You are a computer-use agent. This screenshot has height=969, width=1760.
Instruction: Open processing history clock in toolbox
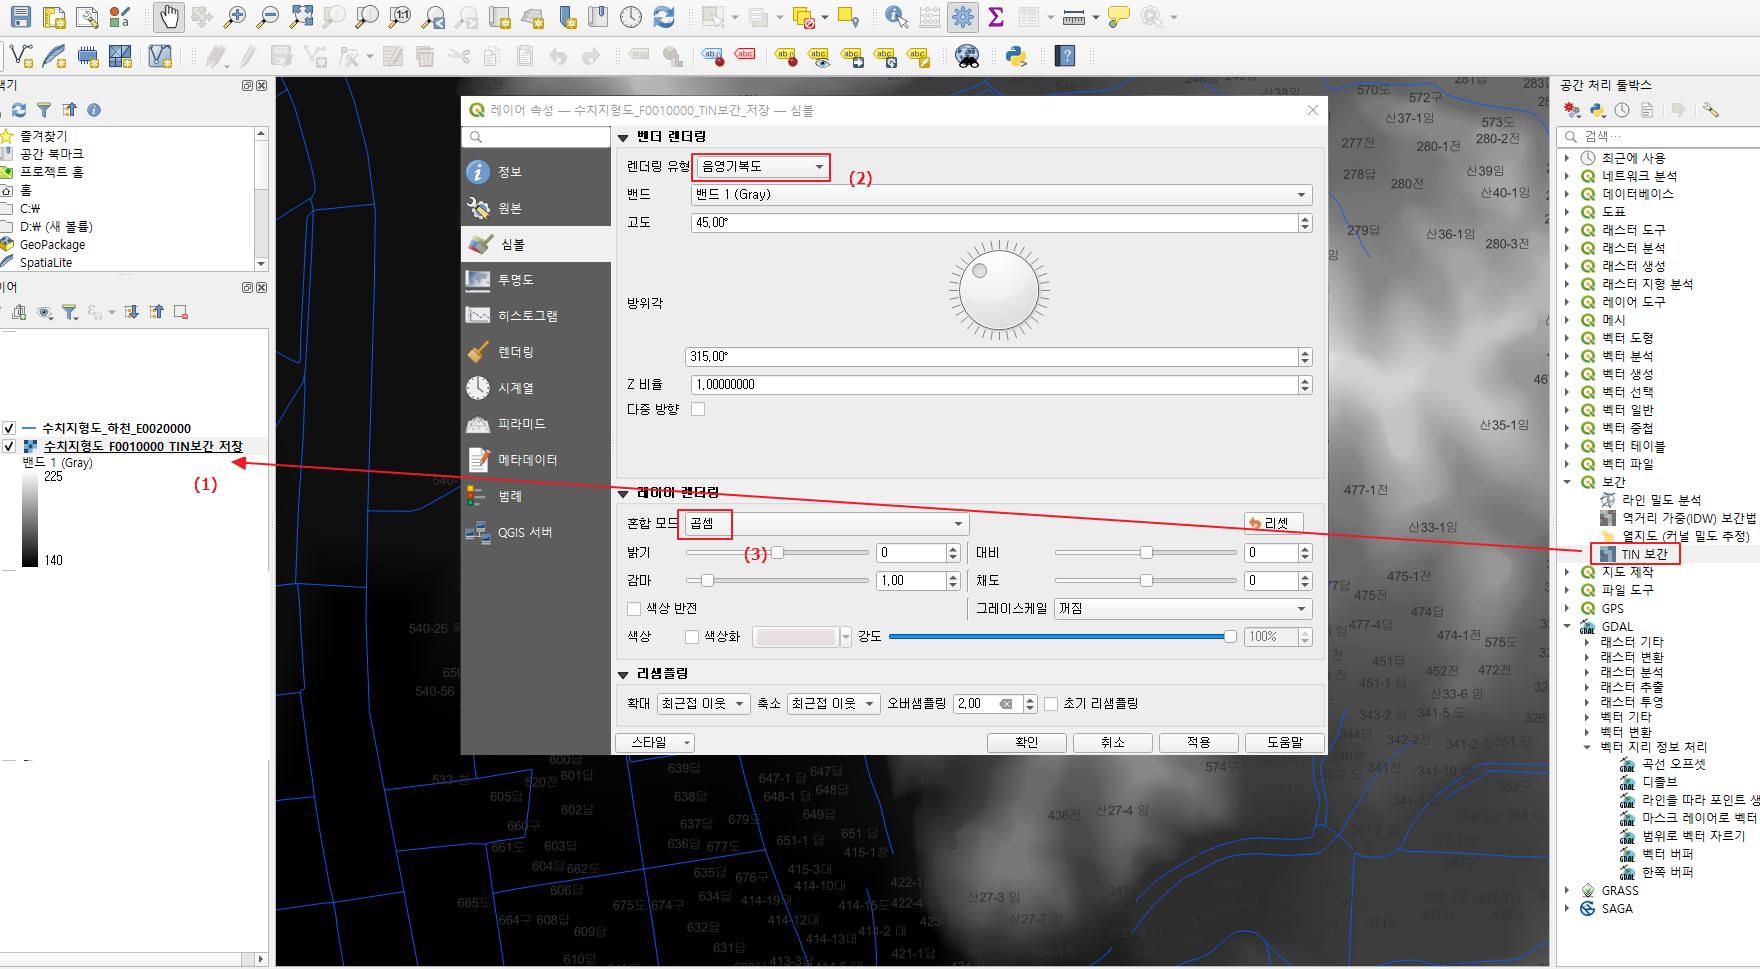(1622, 110)
